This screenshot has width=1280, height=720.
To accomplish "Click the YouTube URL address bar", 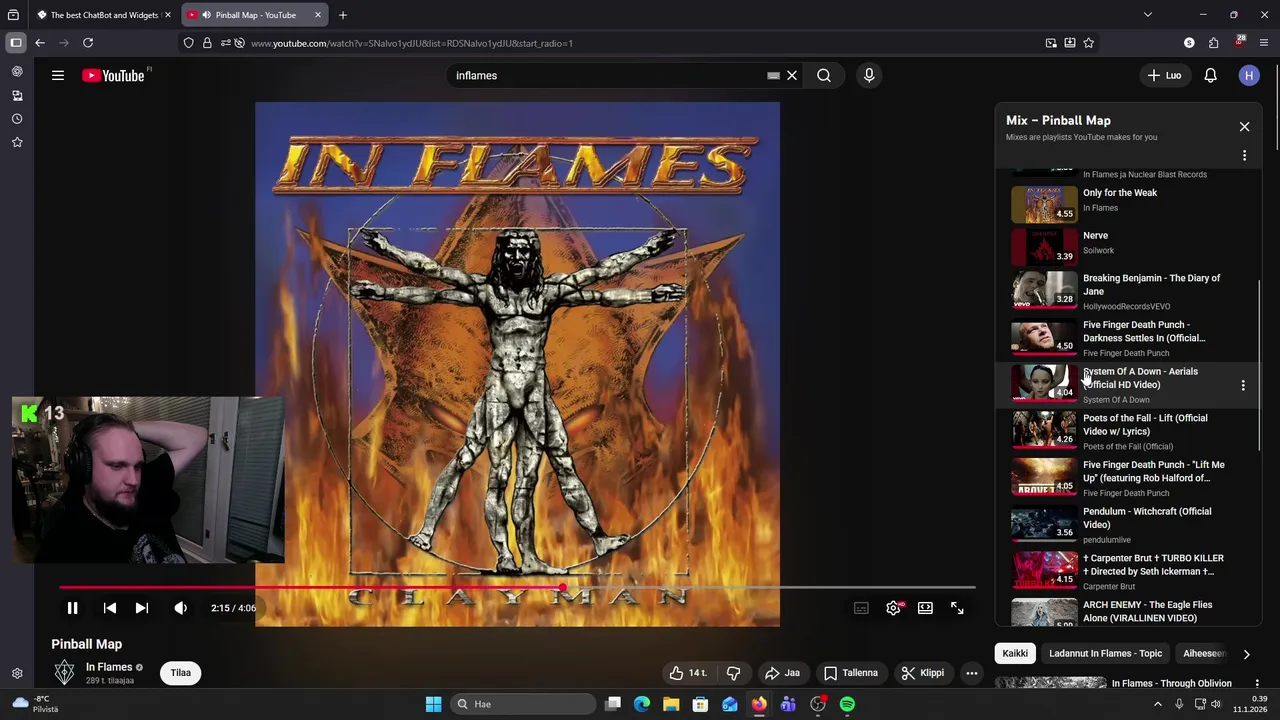I will [640, 43].
